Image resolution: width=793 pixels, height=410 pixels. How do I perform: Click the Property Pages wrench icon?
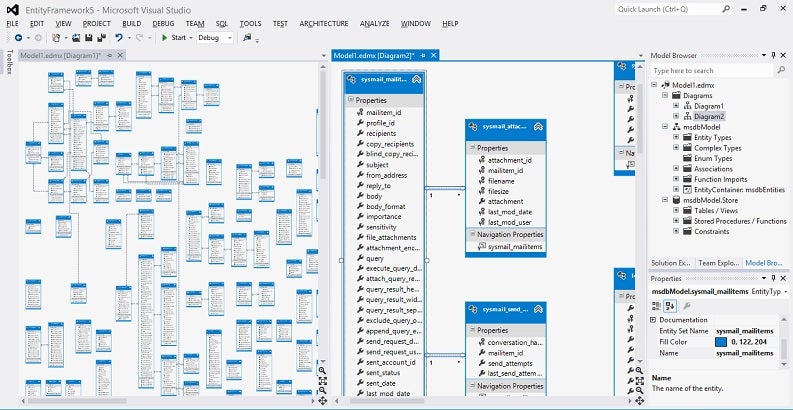pos(687,306)
